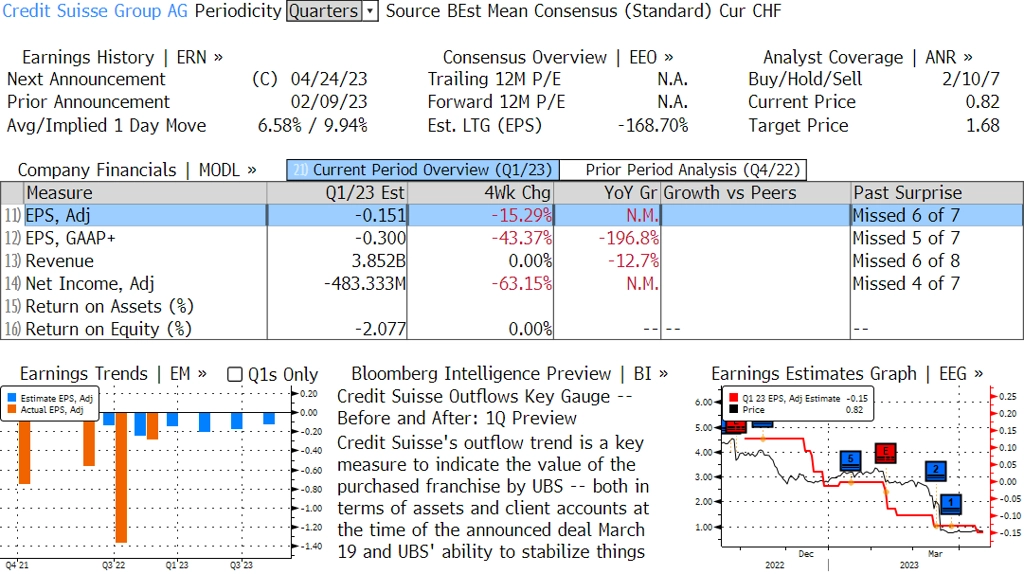Click the Measure column header
This screenshot has height=574, width=1024.
point(145,193)
